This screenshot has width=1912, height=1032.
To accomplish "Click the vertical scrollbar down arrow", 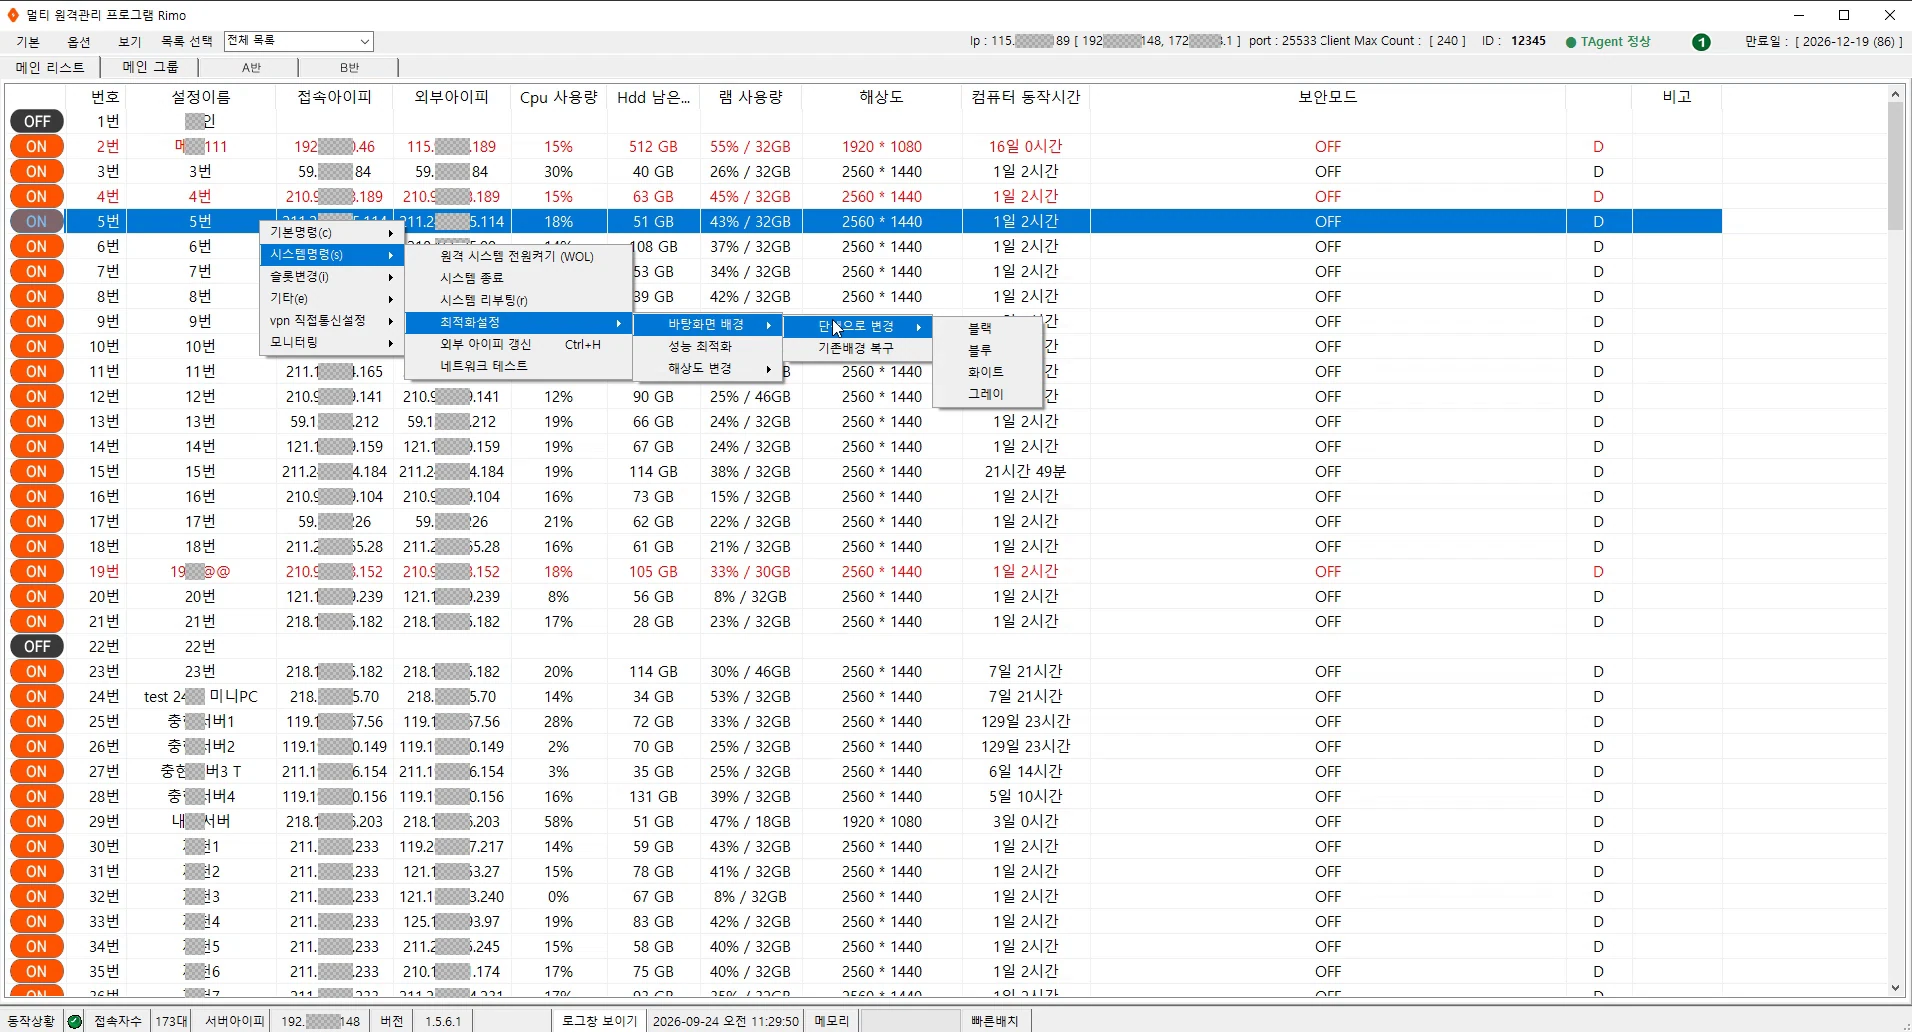I will tap(1895, 988).
